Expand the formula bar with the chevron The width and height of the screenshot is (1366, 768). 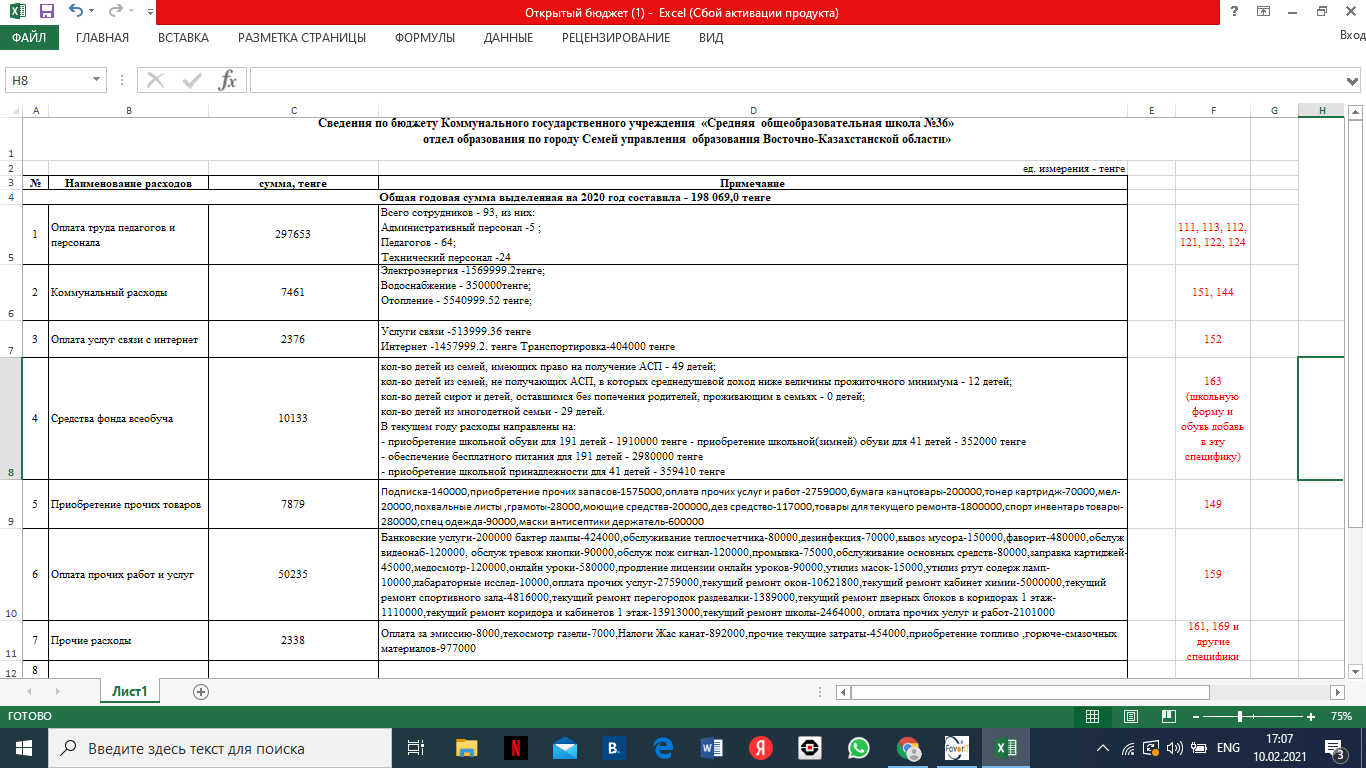pos(1353,80)
